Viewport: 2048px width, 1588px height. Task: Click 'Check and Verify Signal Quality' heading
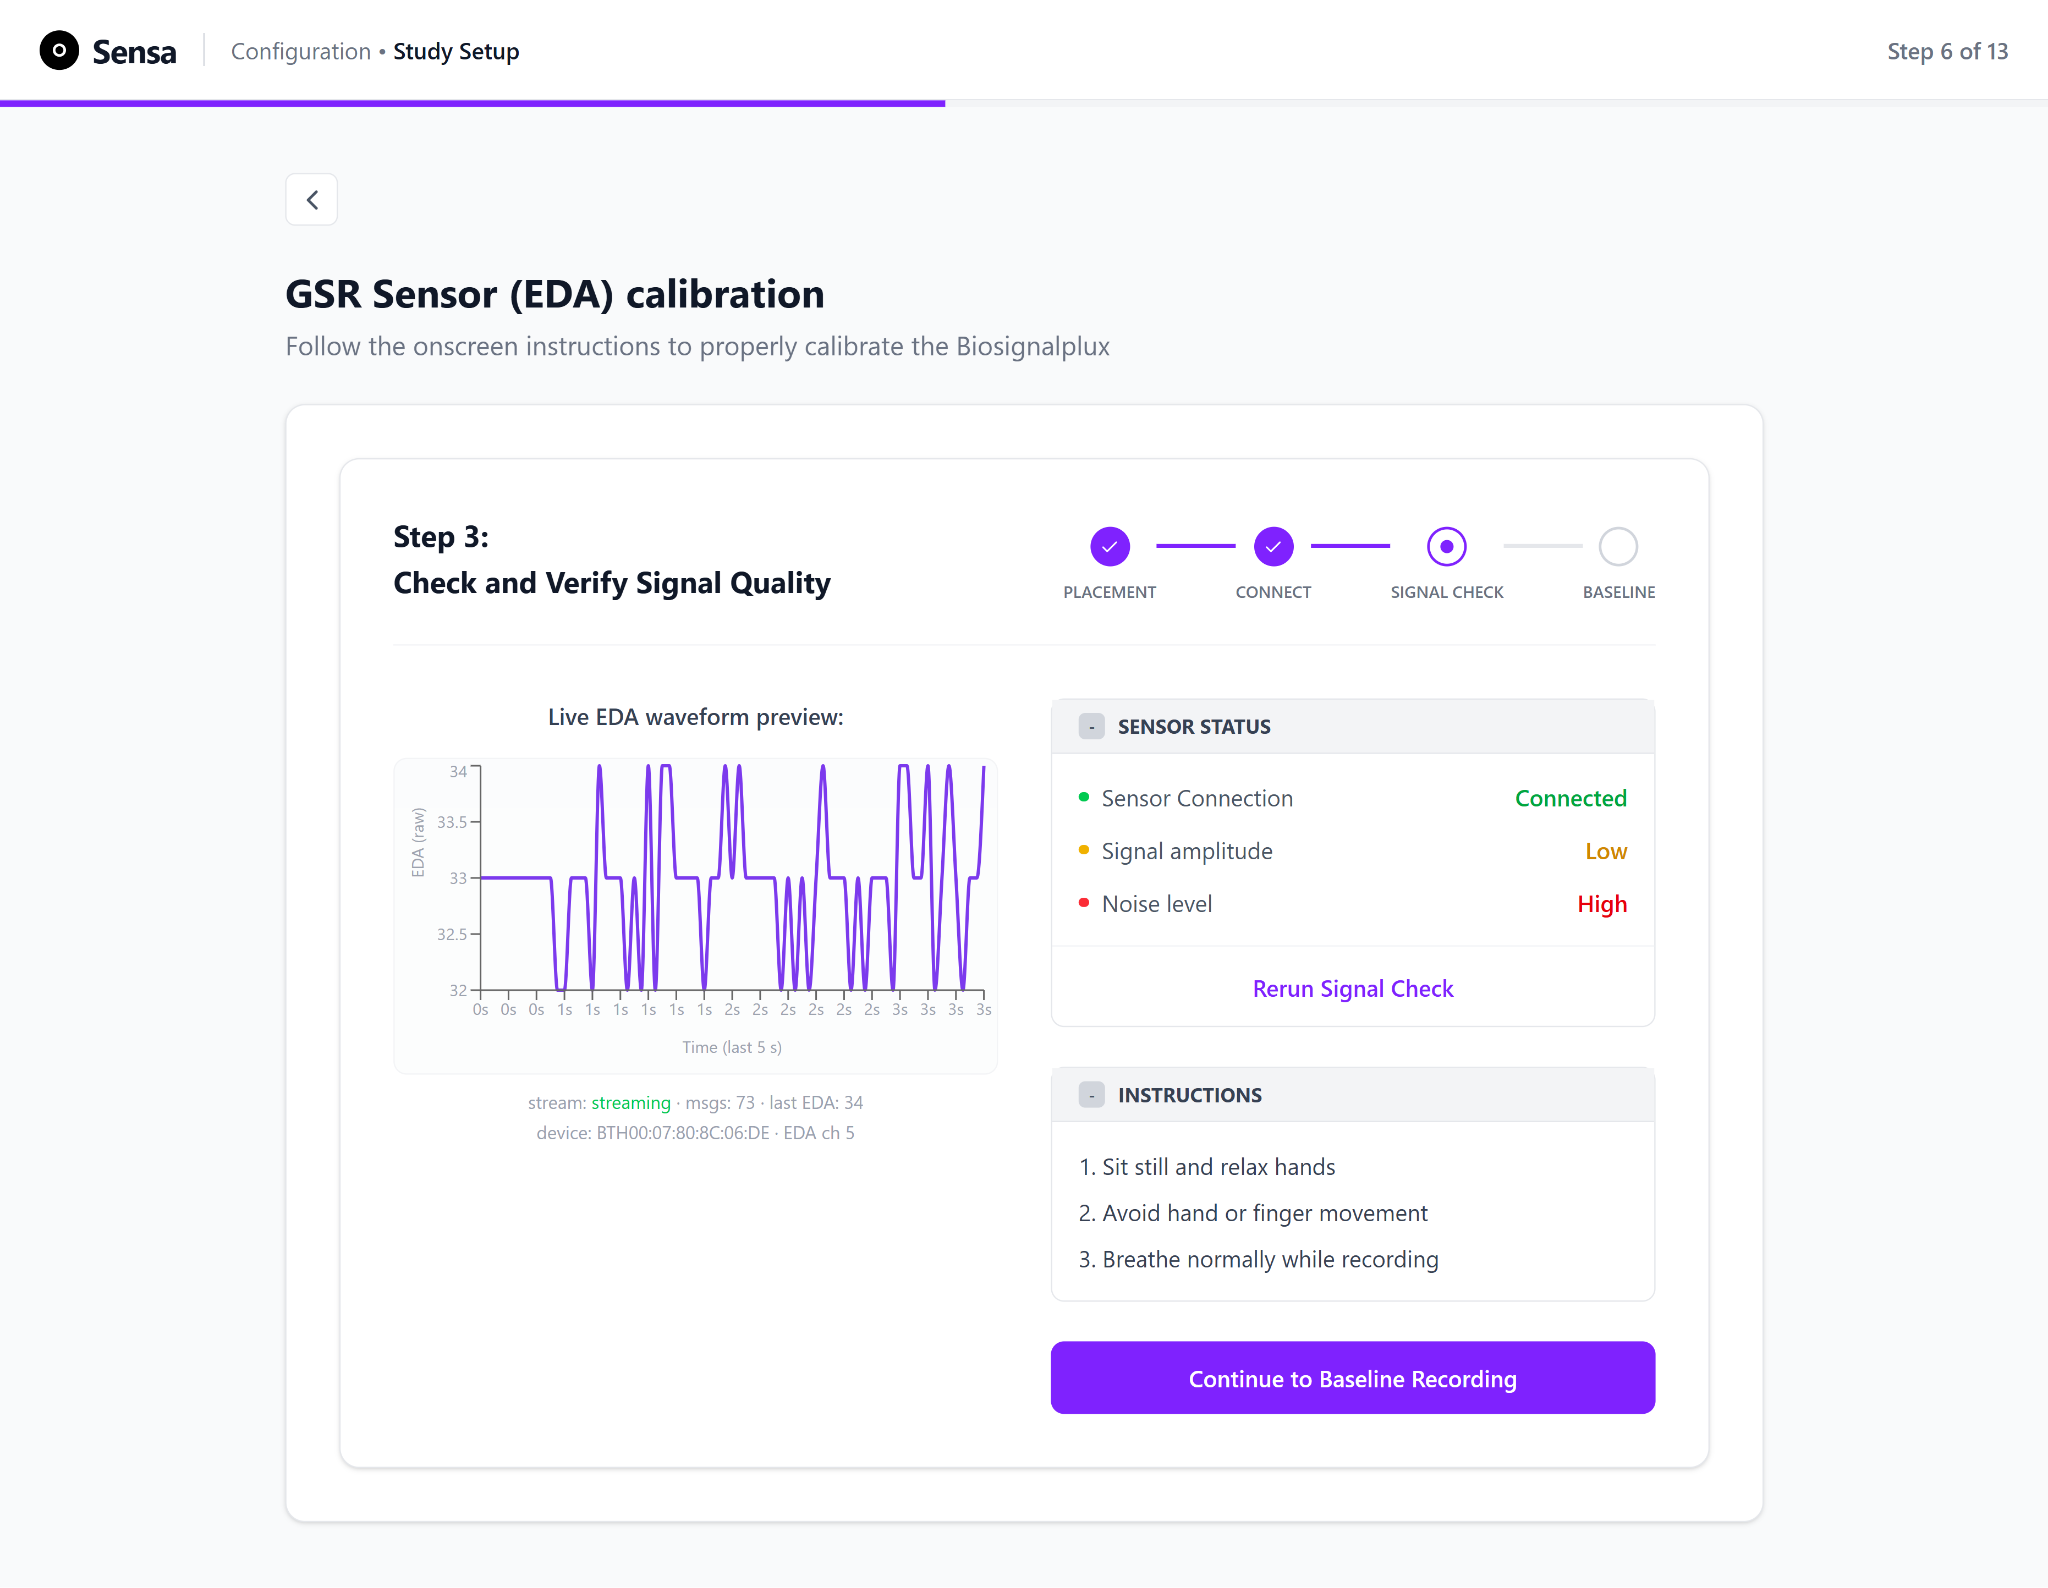click(x=612, y=583)
